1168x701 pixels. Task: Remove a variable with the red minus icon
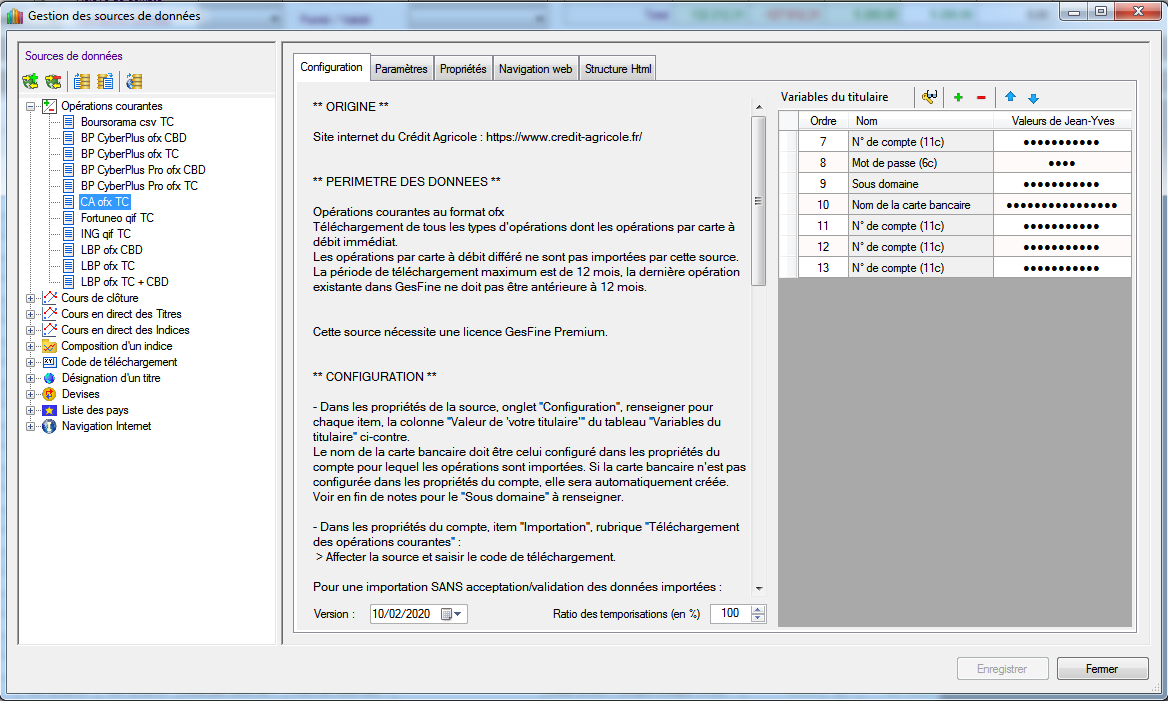pyautogui.click(x=981, y=97)
